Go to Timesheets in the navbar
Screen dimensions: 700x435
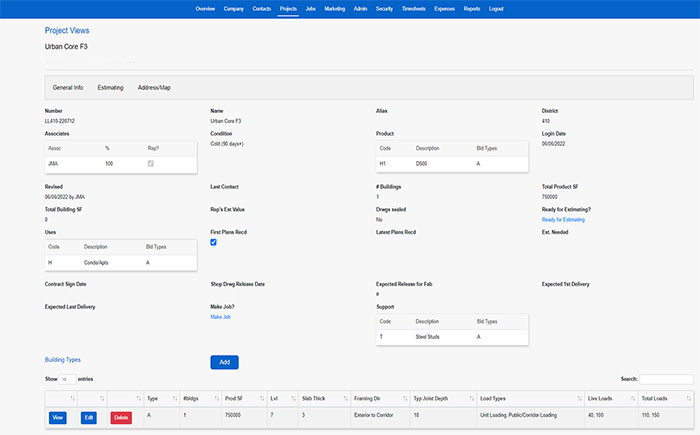pos(414,8)
